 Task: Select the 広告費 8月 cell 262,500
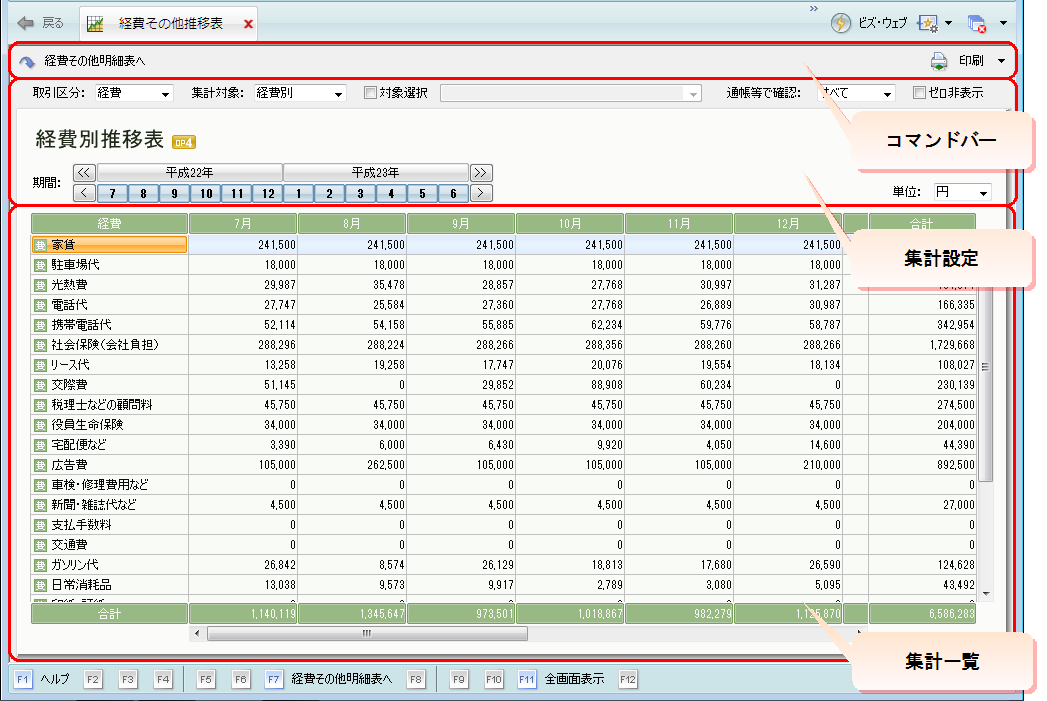352,465
